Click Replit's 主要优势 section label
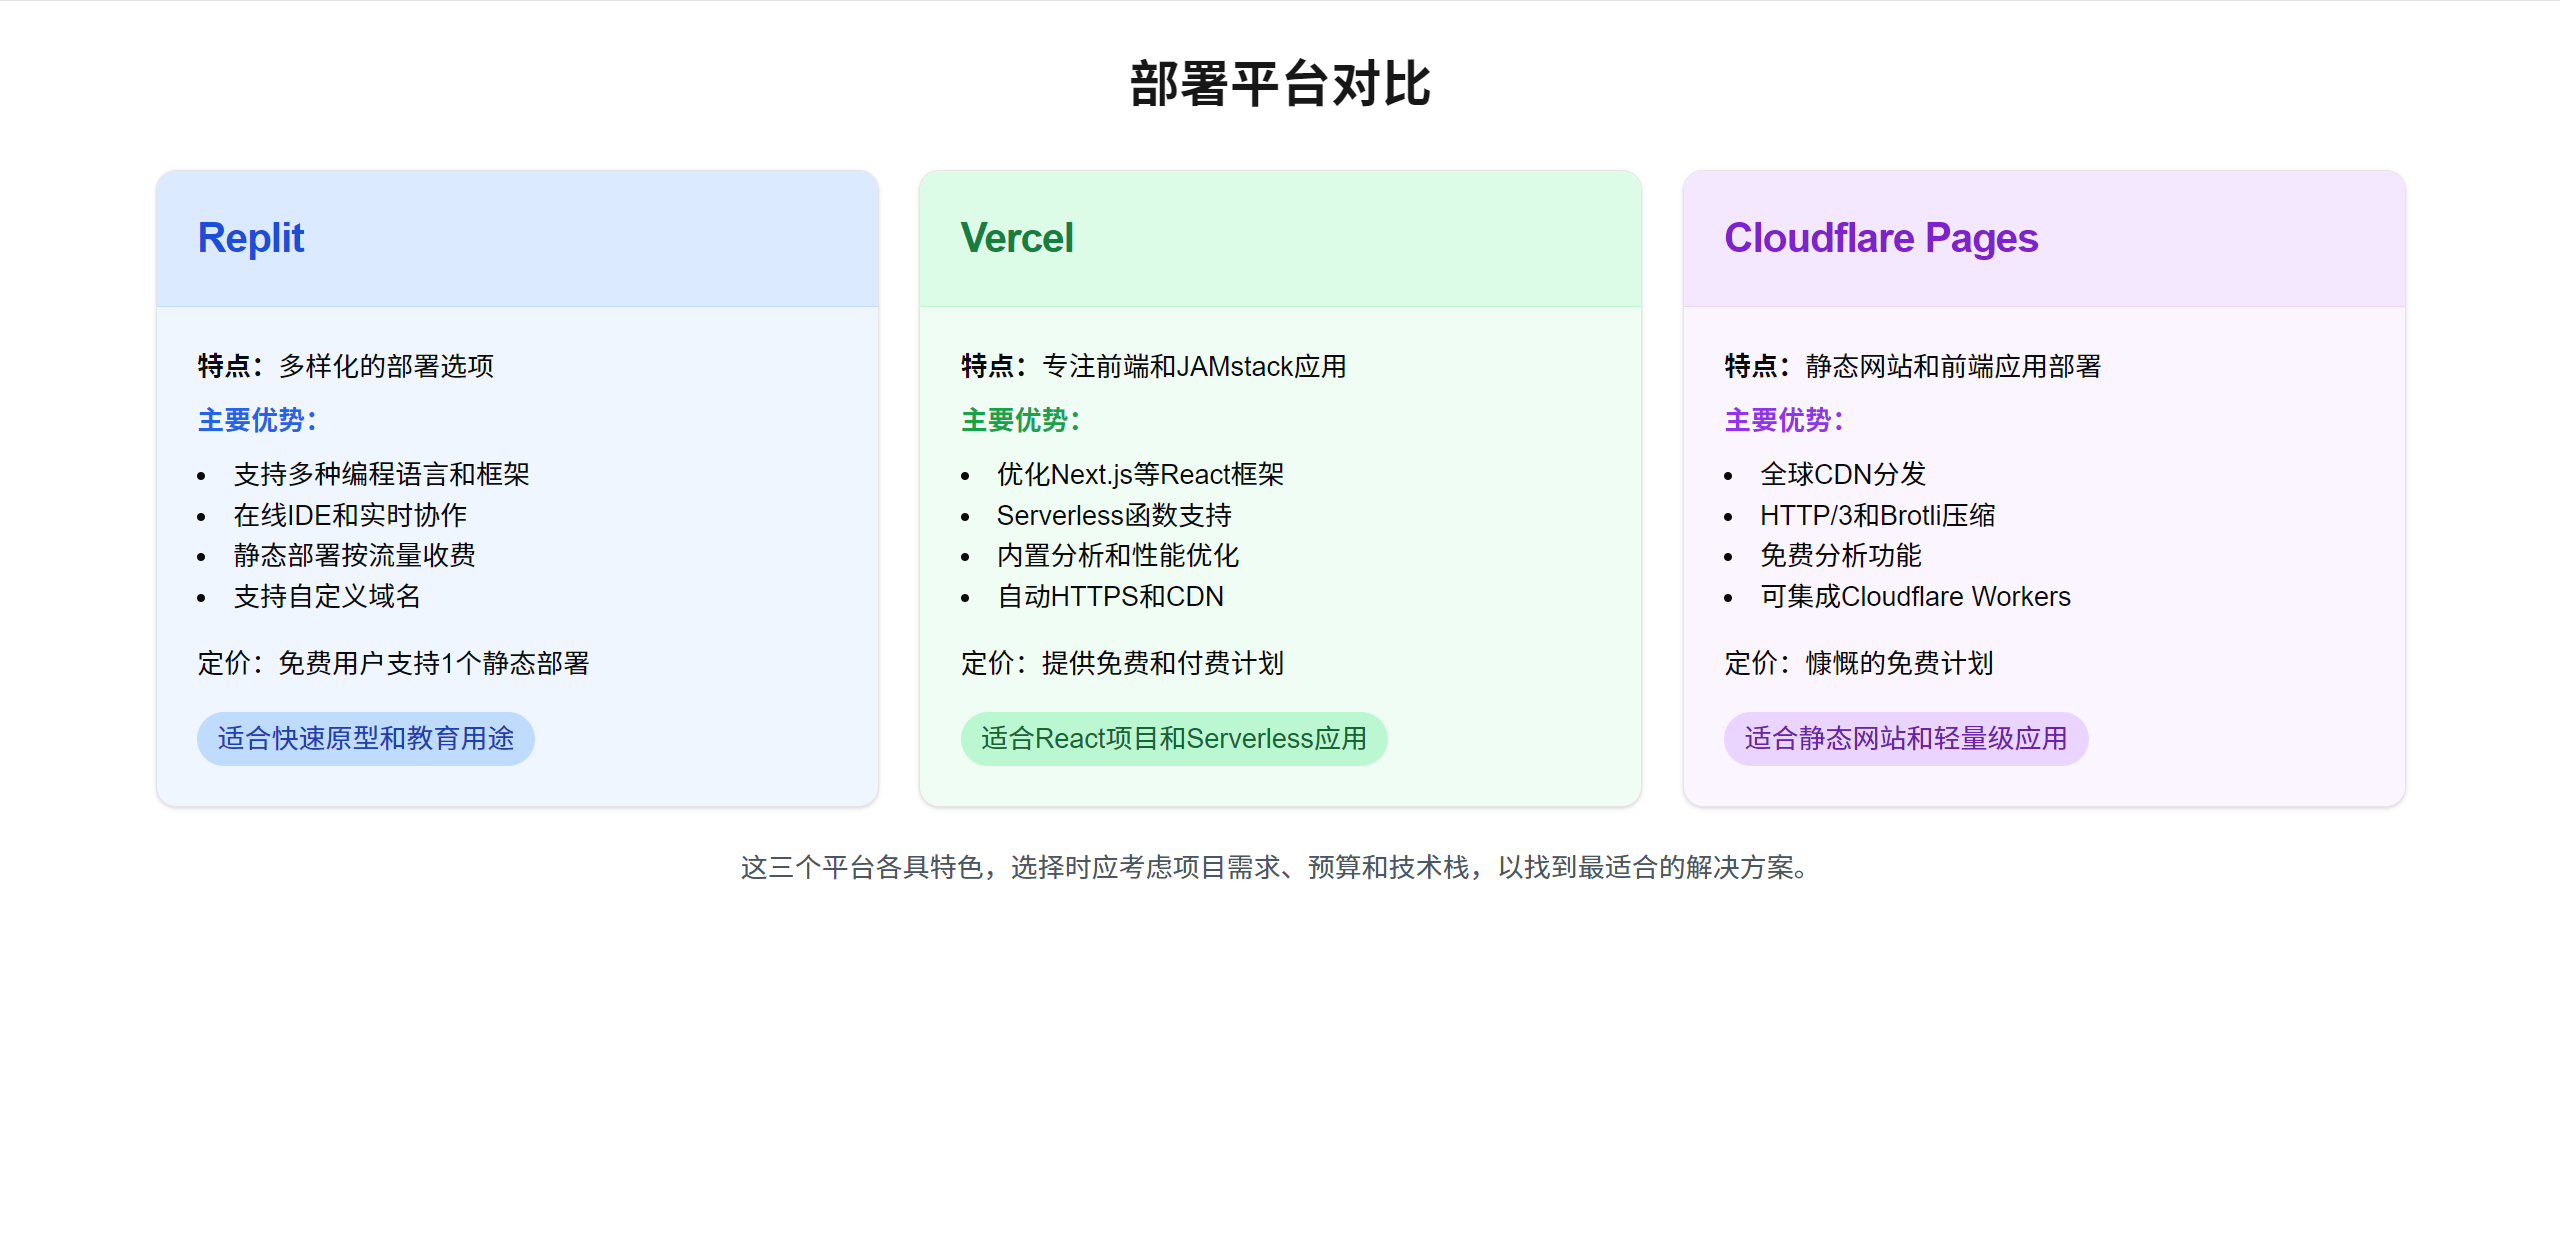The width and height of the screenshot is (2560, 1238). pyautogui.click(x=256, y=420)
